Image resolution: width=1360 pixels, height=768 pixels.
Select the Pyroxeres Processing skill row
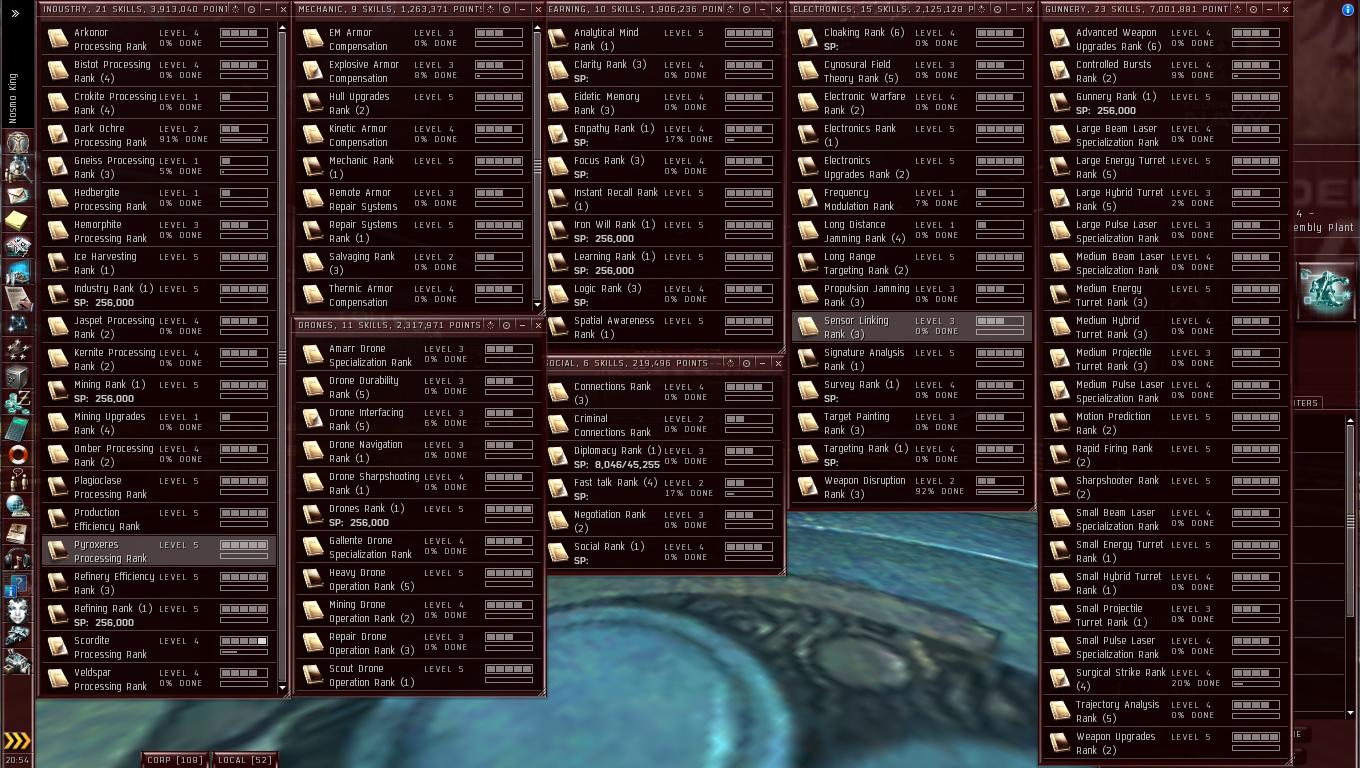coord(158,551)
